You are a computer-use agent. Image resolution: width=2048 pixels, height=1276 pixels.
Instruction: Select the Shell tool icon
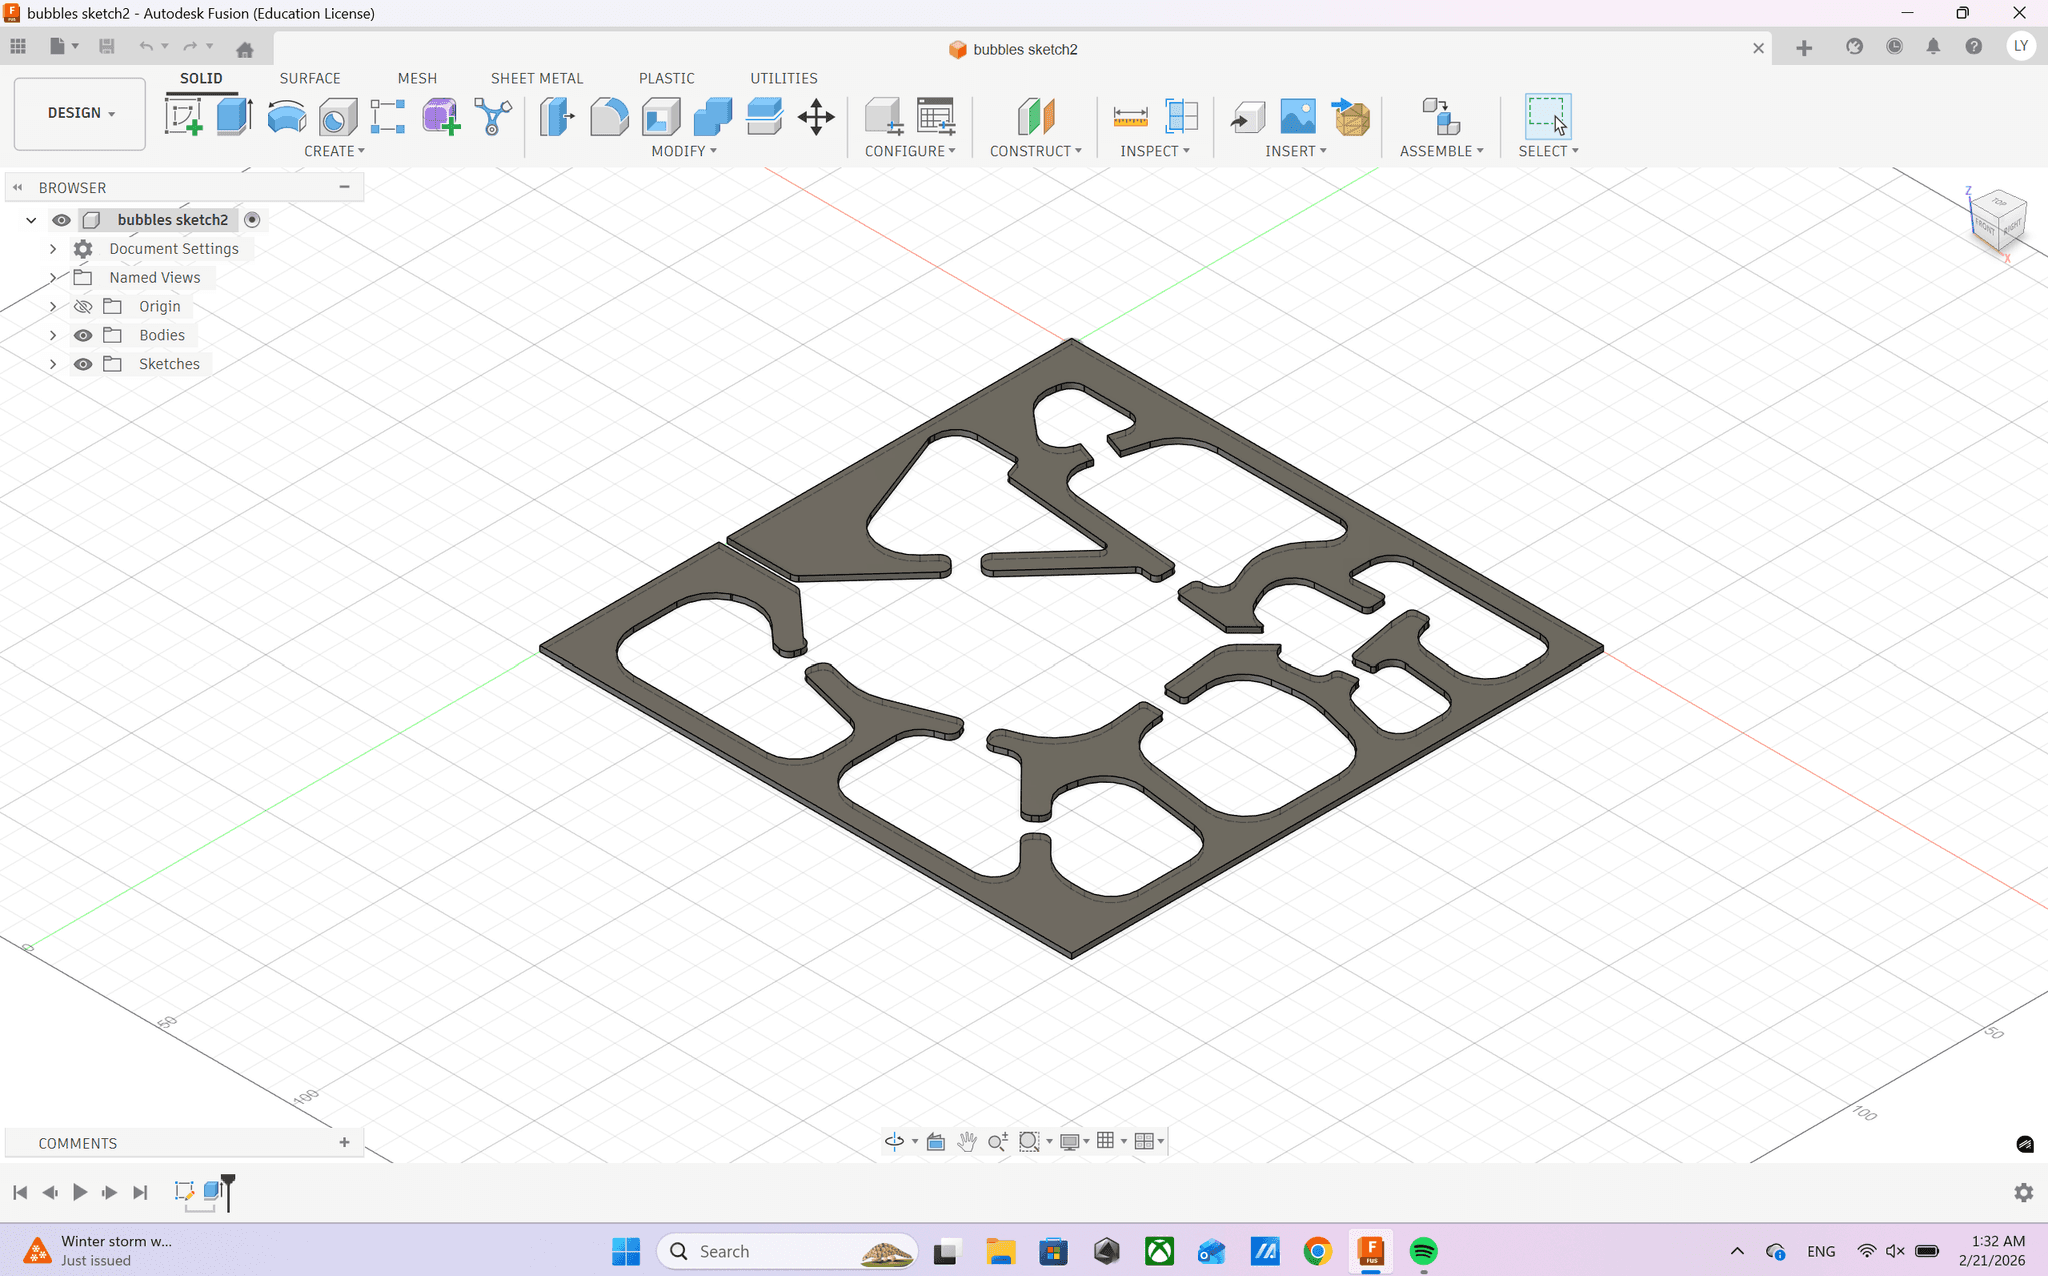[660, 116]
